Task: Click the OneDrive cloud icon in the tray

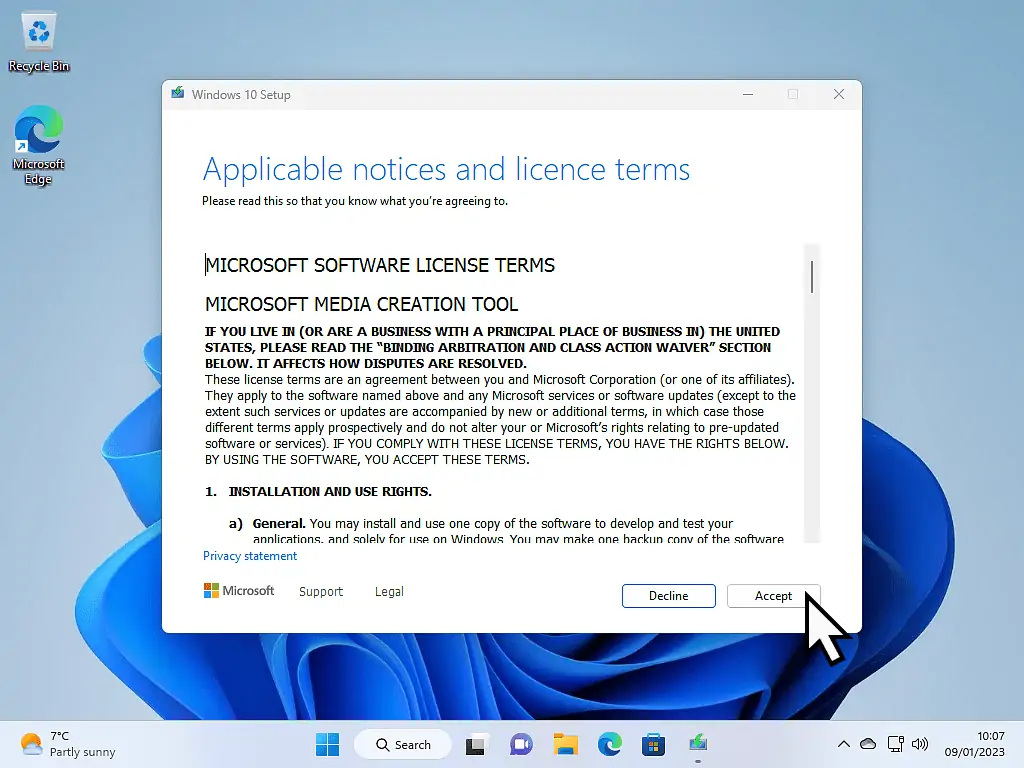Action: [868, 744]
